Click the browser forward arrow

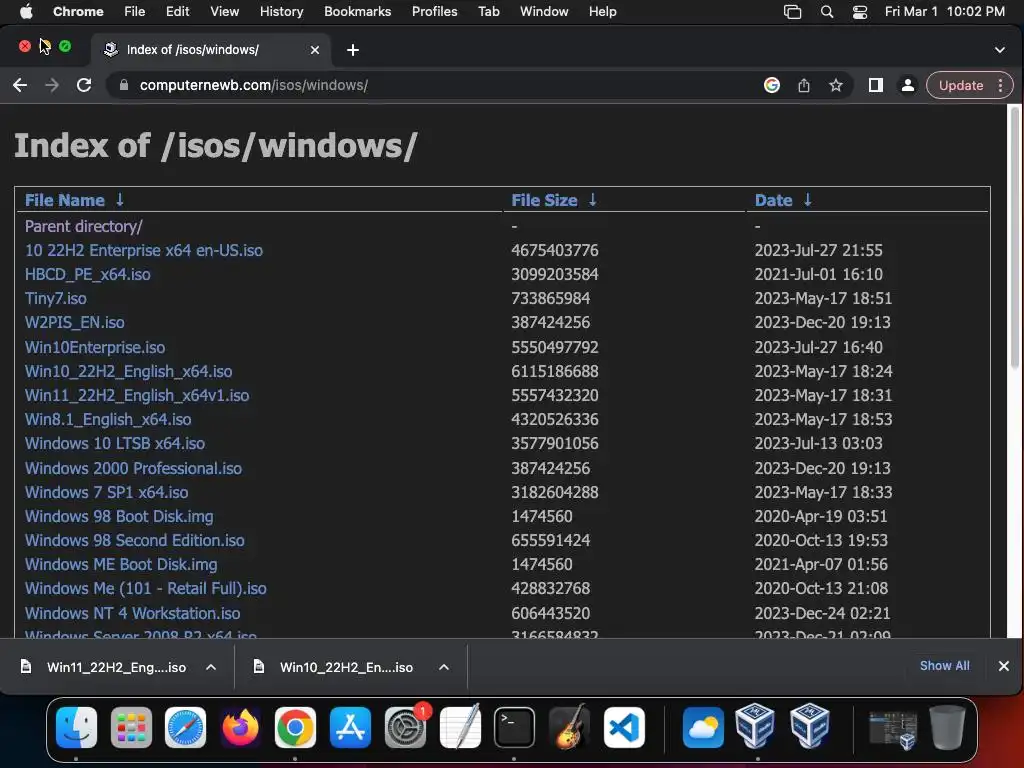coord(52,85)
